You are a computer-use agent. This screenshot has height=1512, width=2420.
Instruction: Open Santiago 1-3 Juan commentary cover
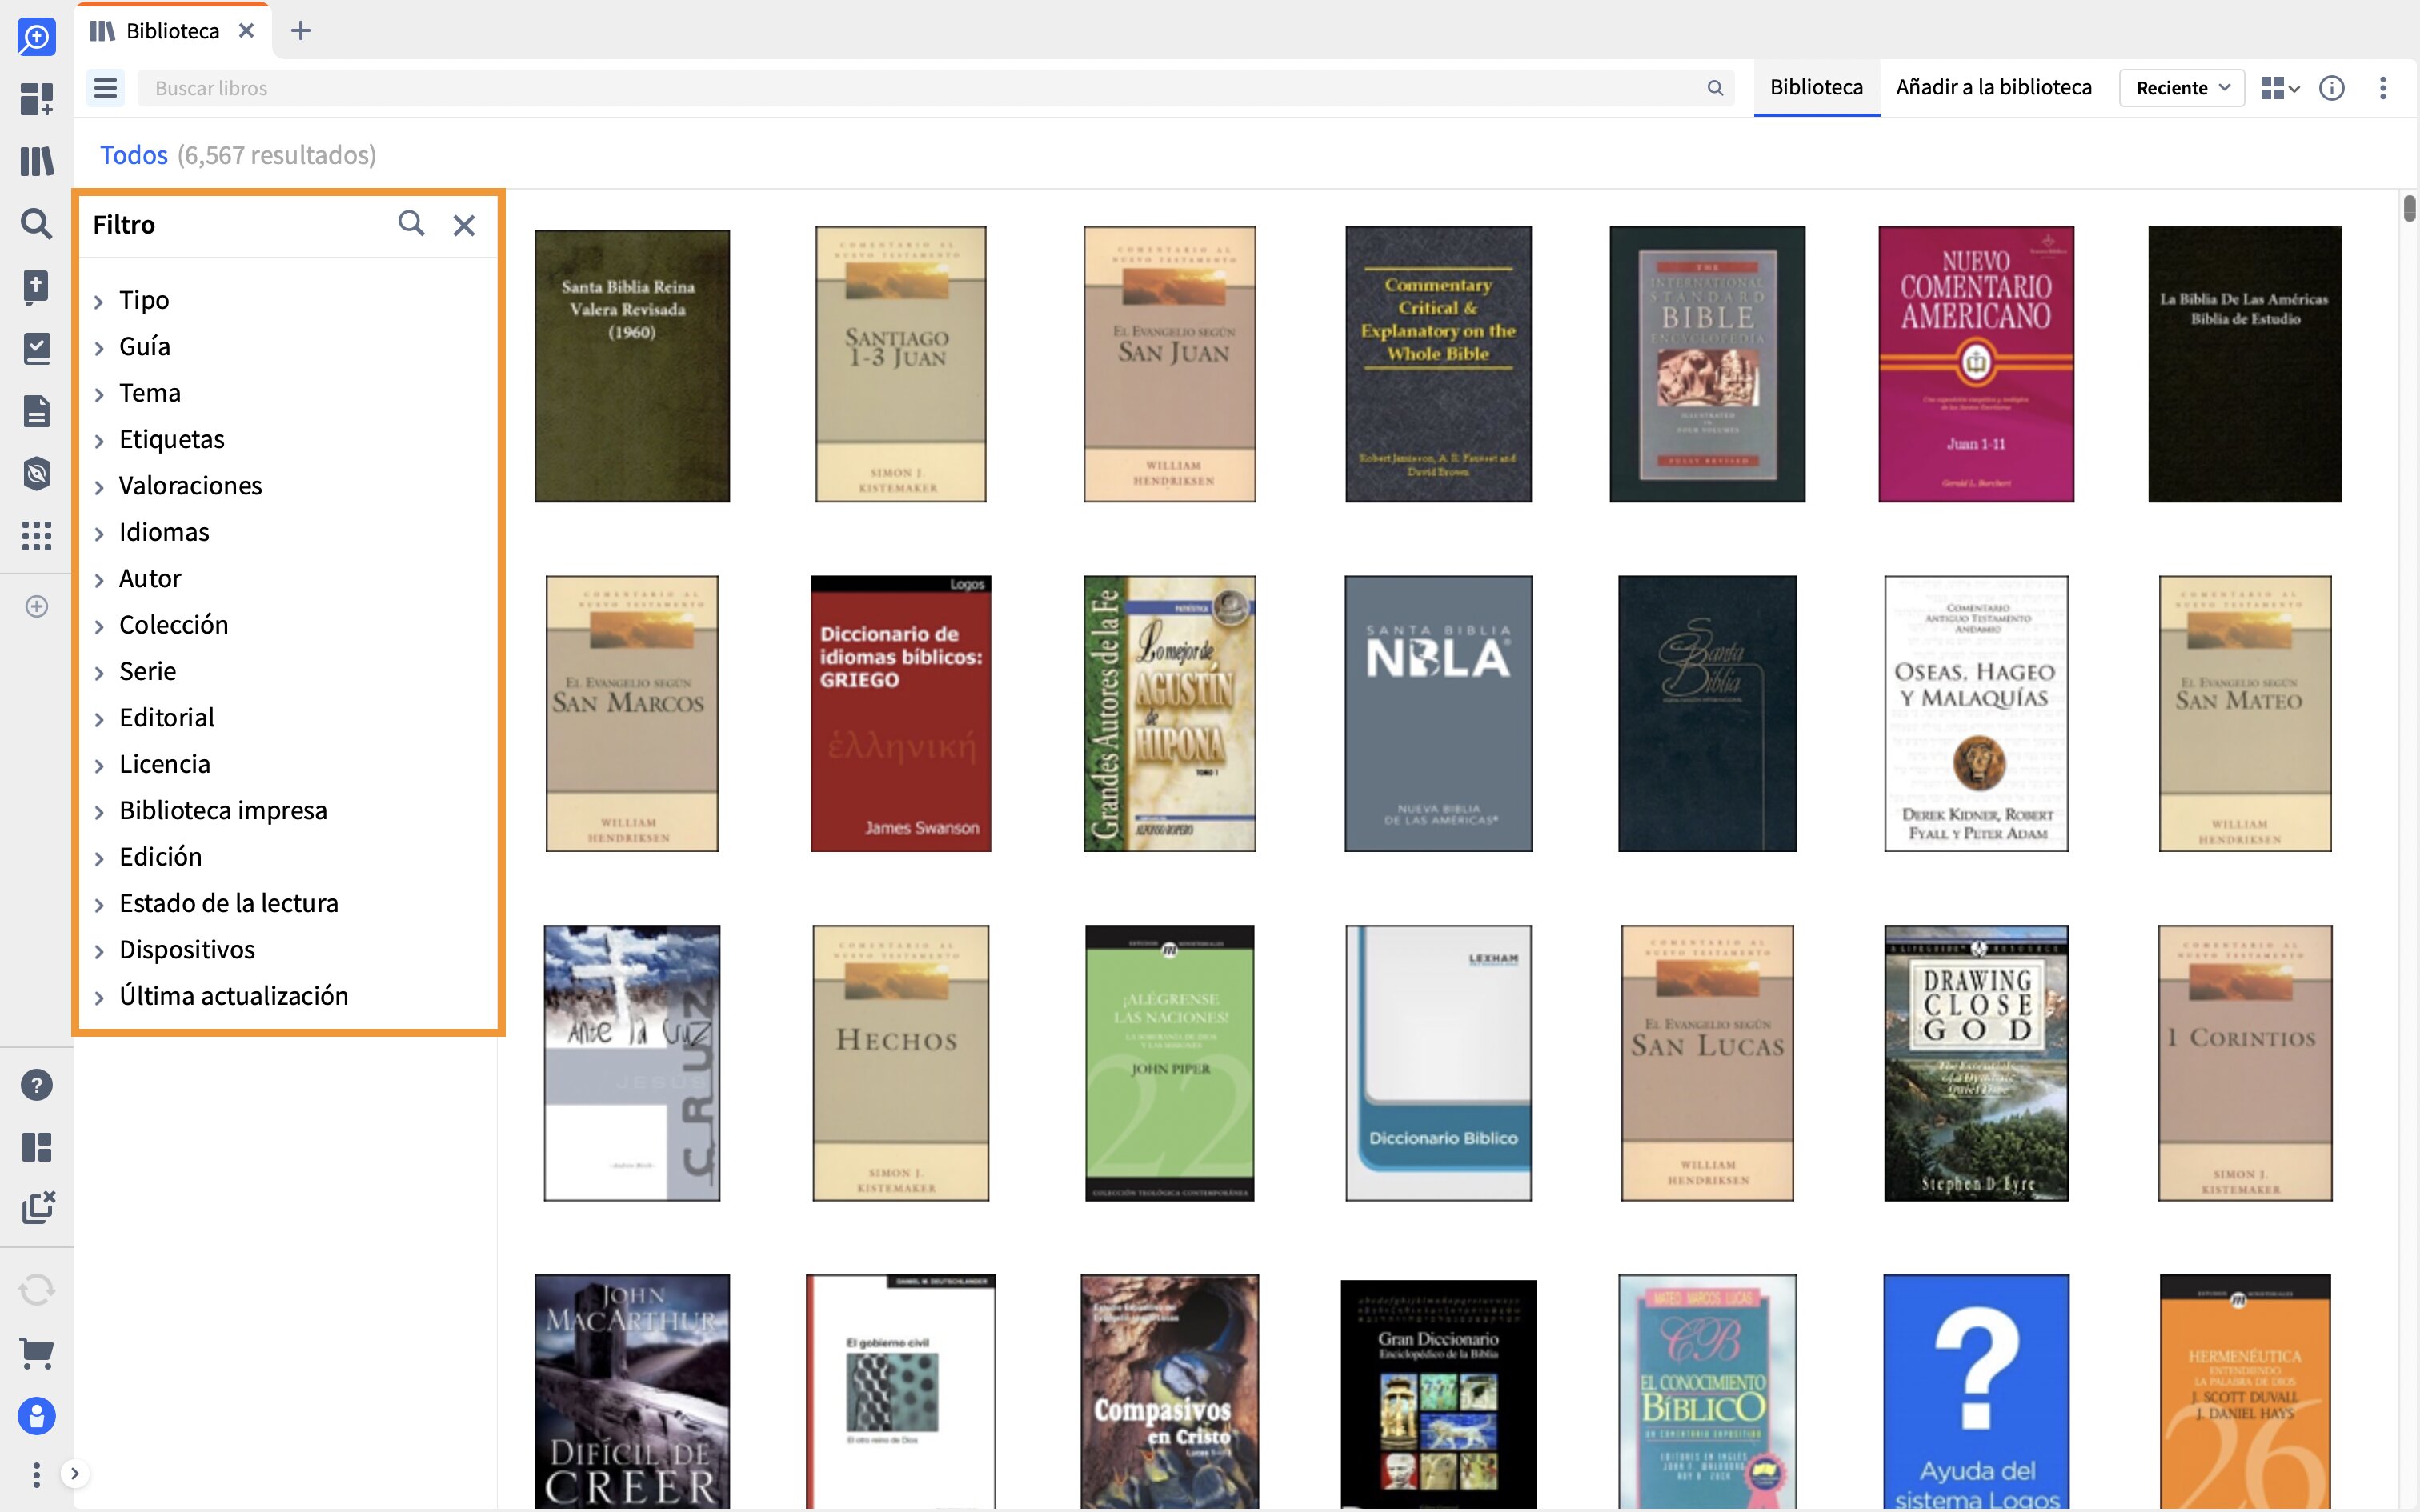(900, 364)
